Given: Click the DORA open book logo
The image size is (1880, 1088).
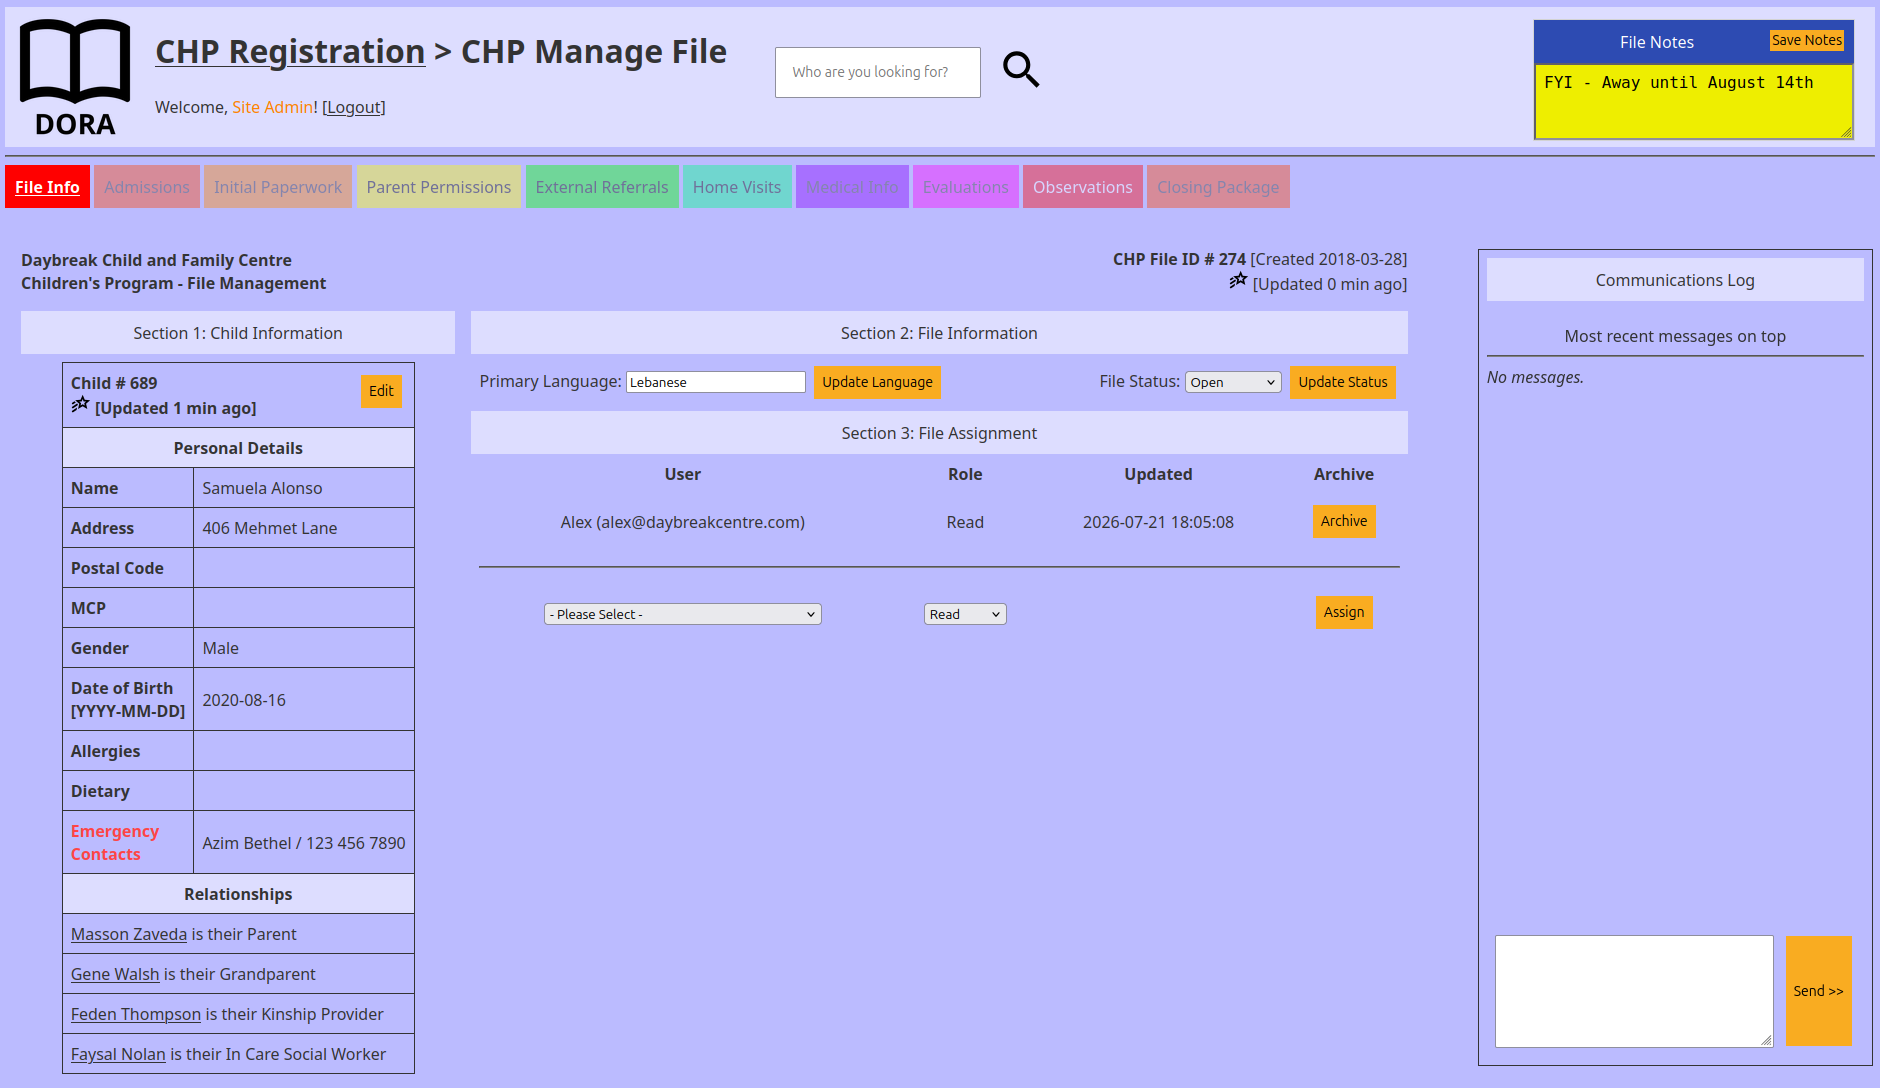Looking at the screenshot, I should (x=75, y=77).
